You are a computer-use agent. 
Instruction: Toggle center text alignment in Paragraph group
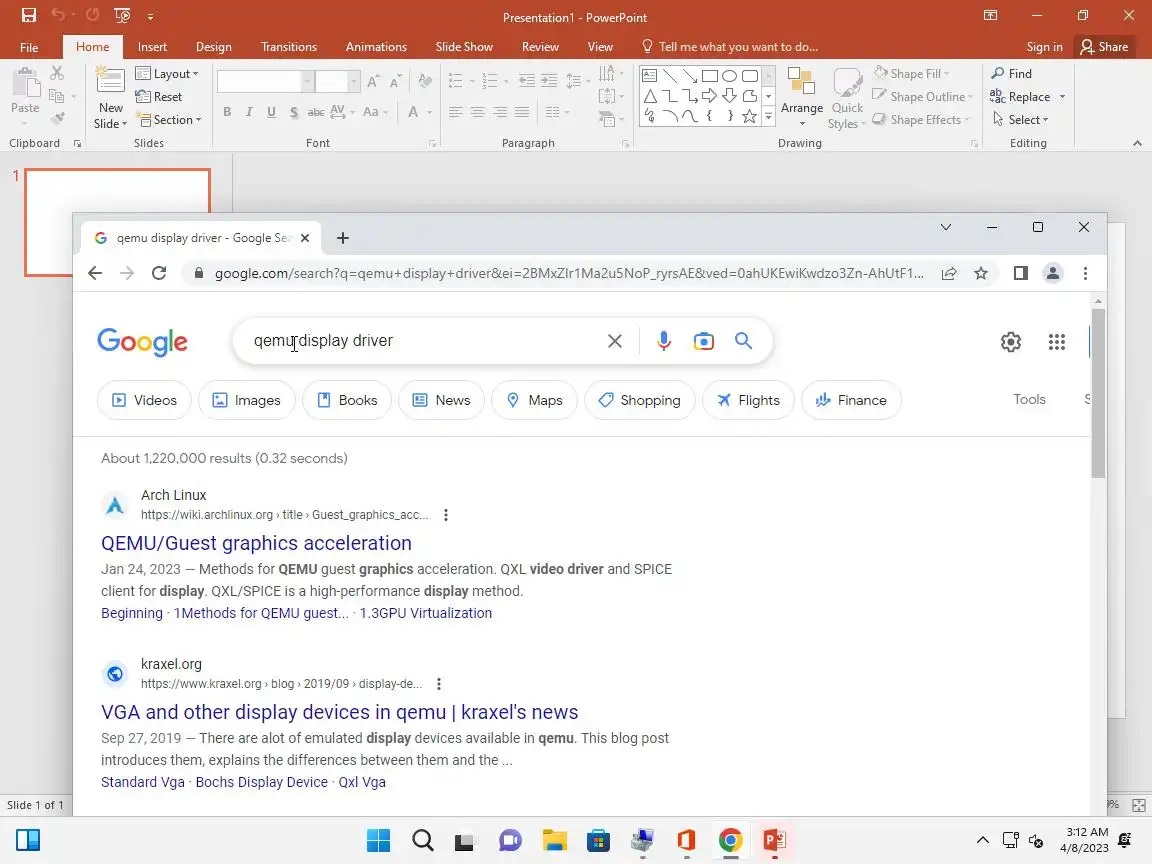[x=478, y=112]
